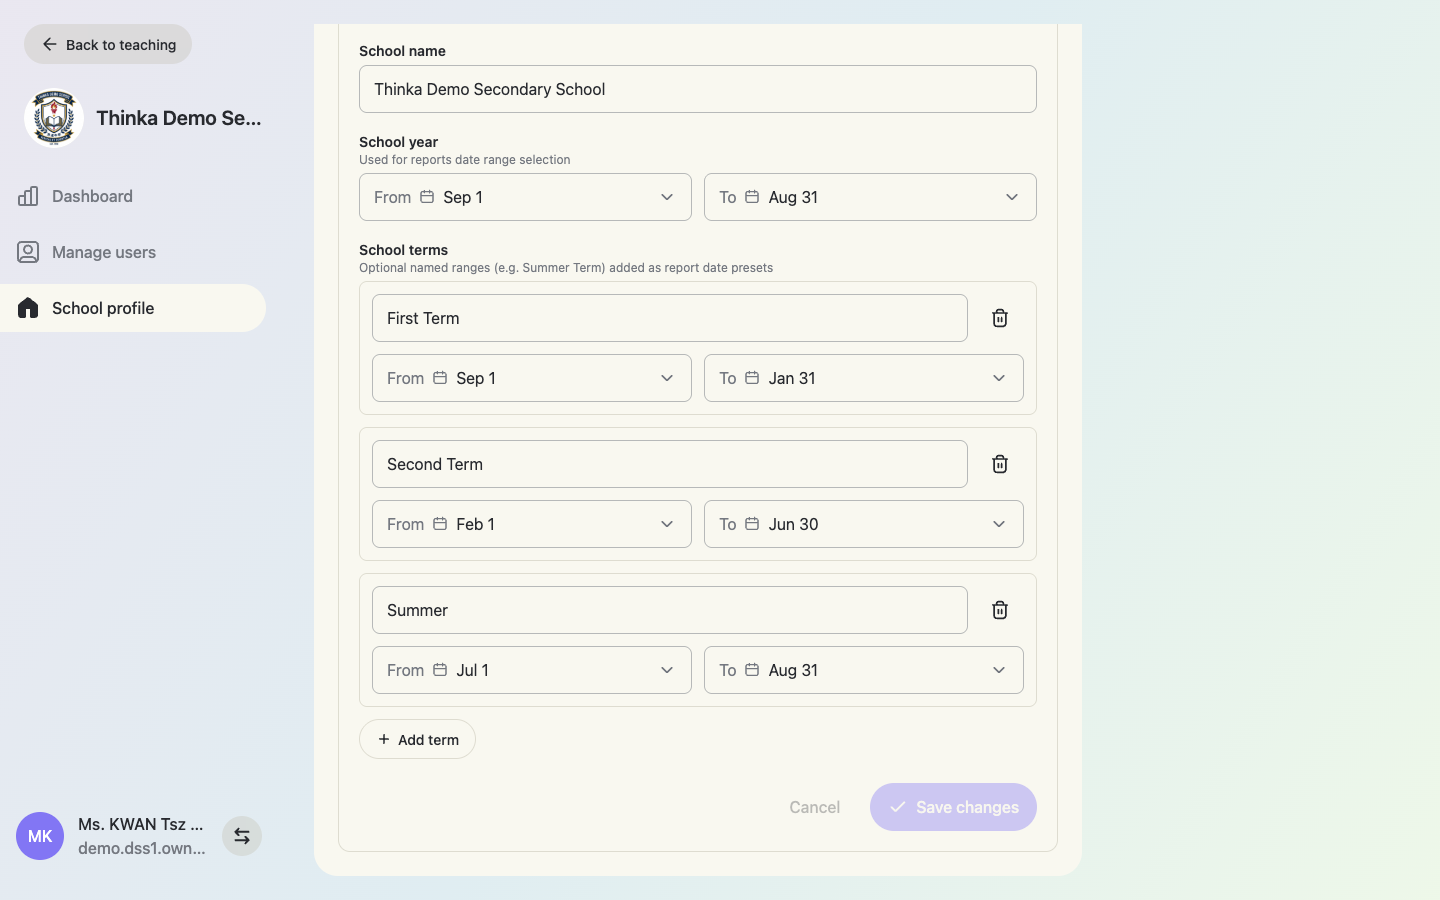Click the switch account arrows icon
Viewport: 1440px width, 900px height.
pyautogui.click(x=242, y=836)
